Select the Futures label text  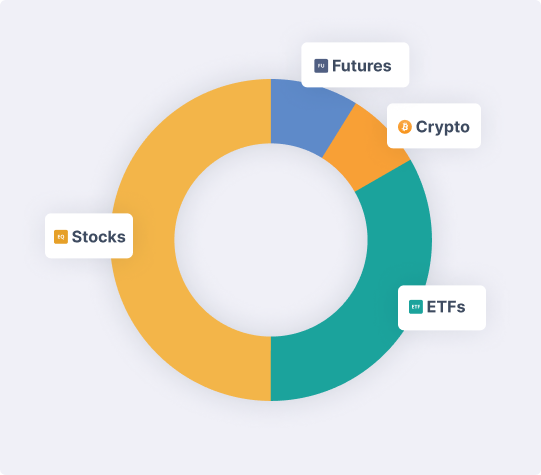[x=362, y=66]
